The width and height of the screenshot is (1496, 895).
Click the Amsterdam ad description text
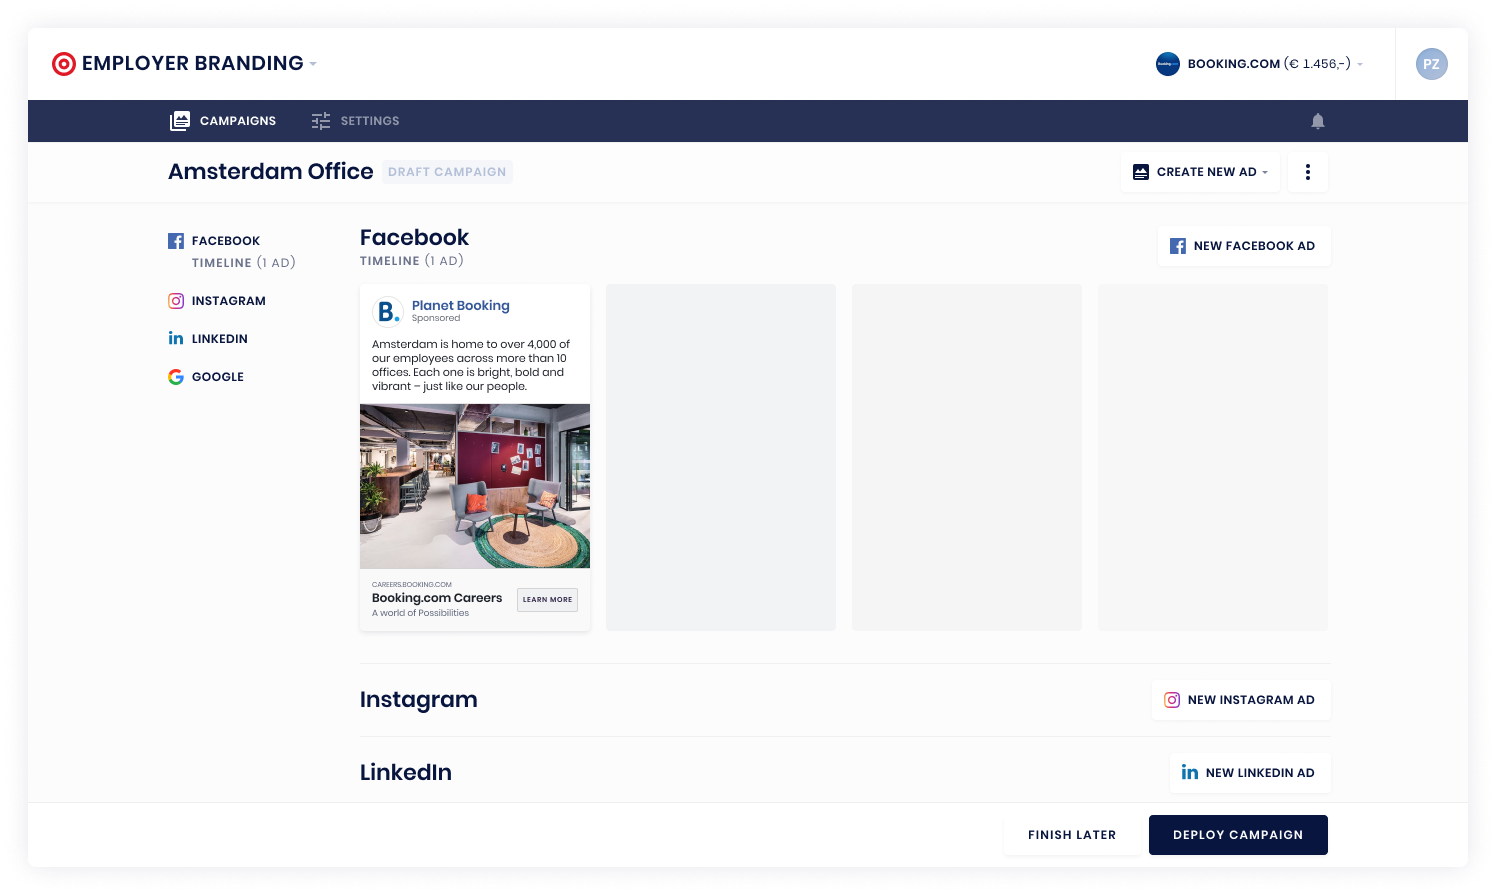471,365
